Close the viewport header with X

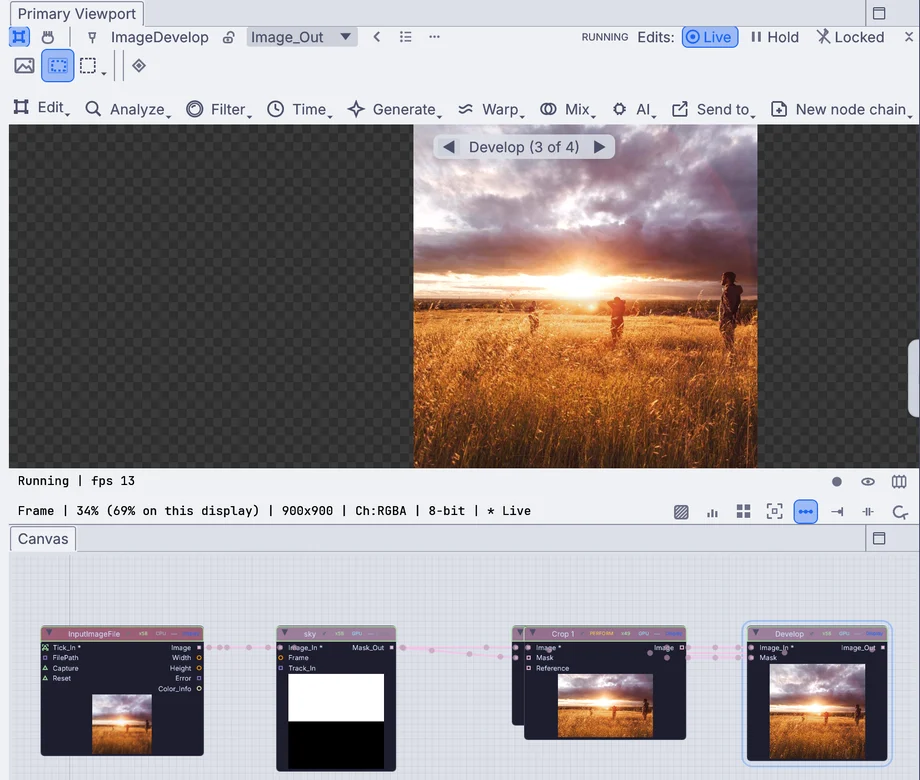pyautogui.click(x=909, y=37)
